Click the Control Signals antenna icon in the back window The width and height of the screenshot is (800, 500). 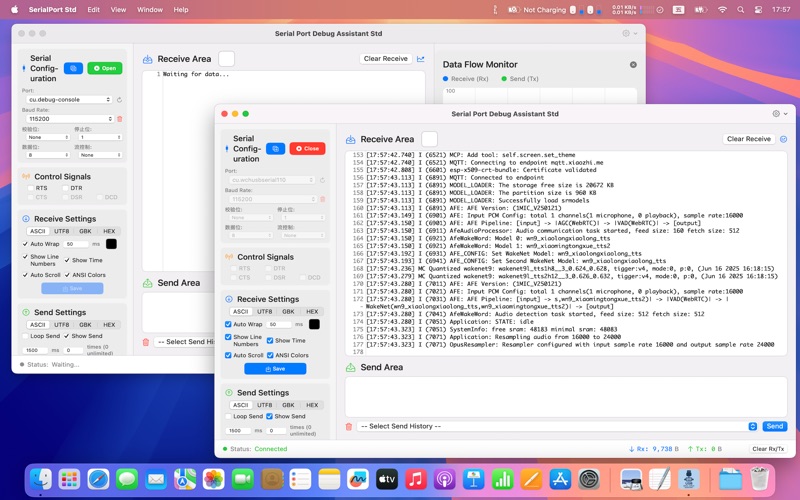(x=26, y=177)
